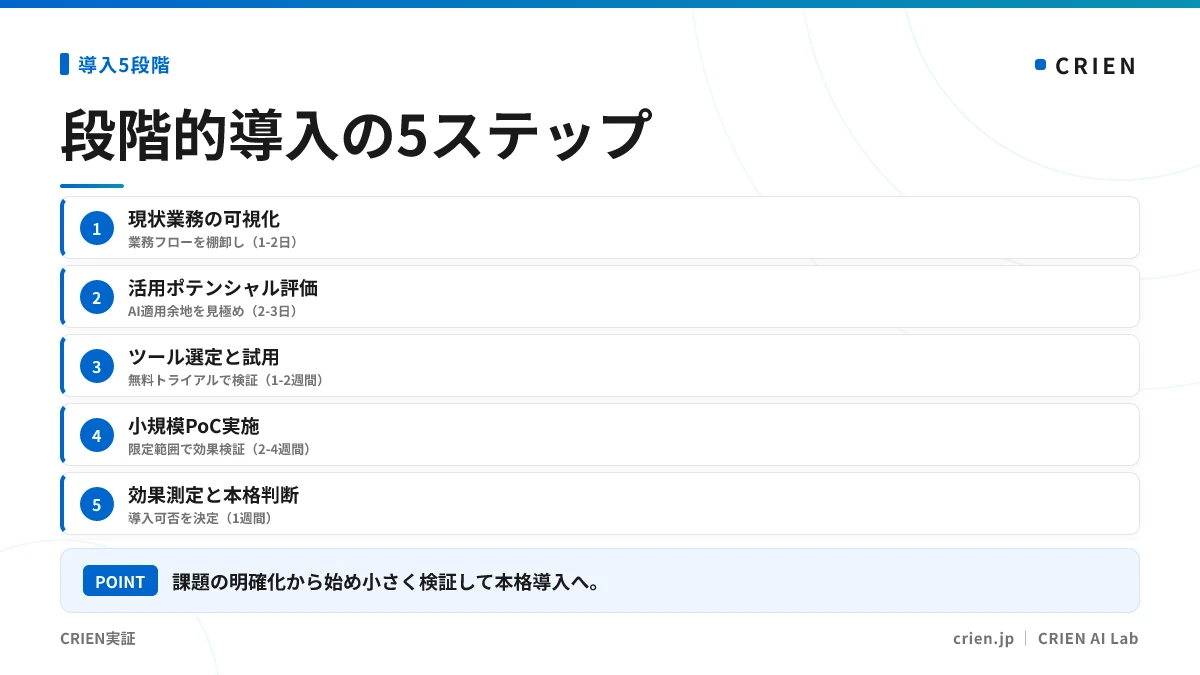The height and width of the screenshot is (675, 1200).
Task: Click the POINT summary sentence 課題の明確化から始め…
Action: tap(386, 581)
